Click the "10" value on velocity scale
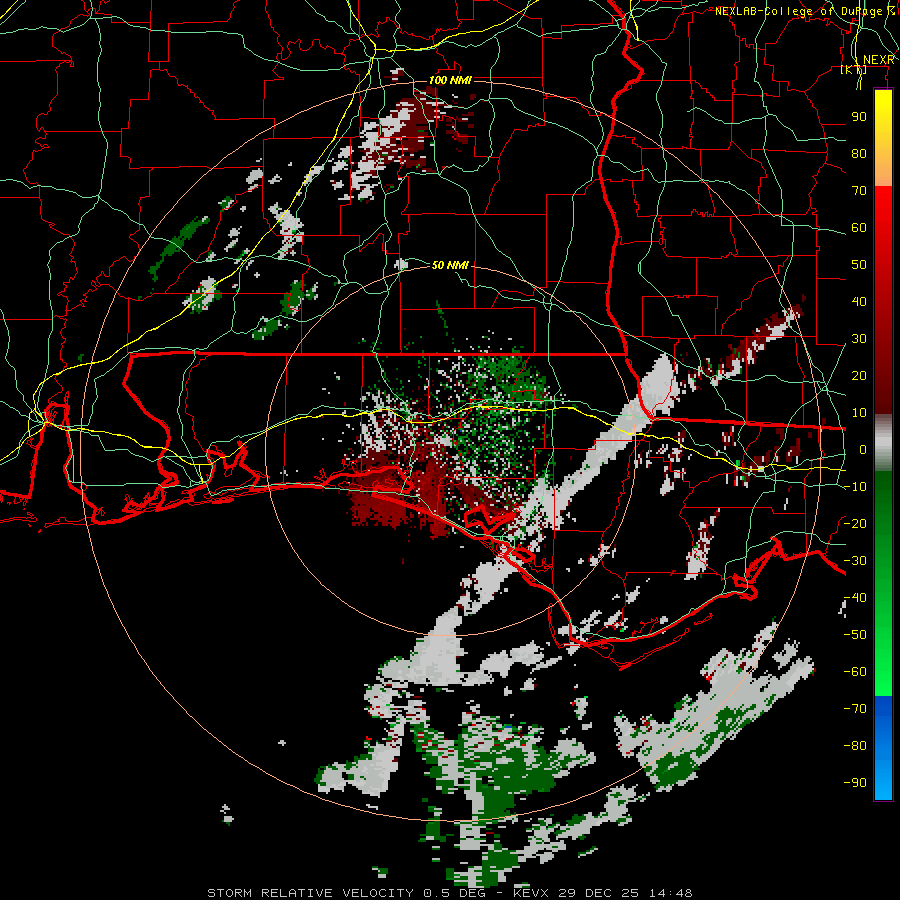Viewport: 900px width, 900px height. coord(859,413)
